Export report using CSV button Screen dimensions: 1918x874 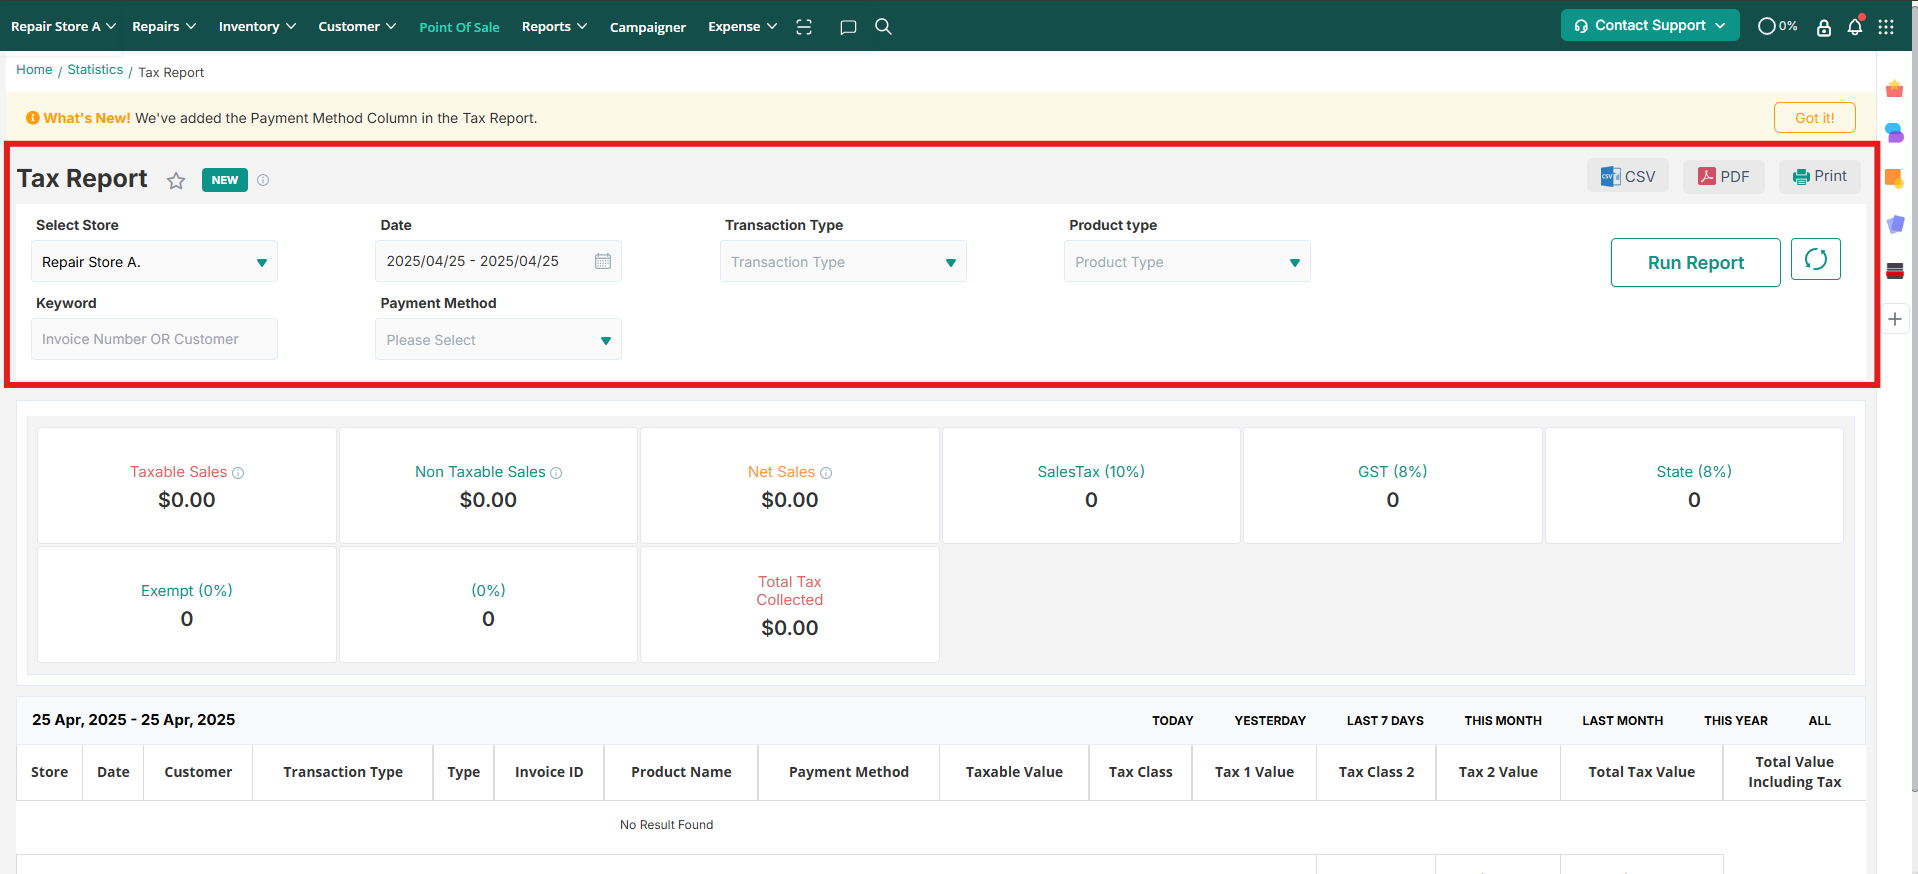point(1628,177)
